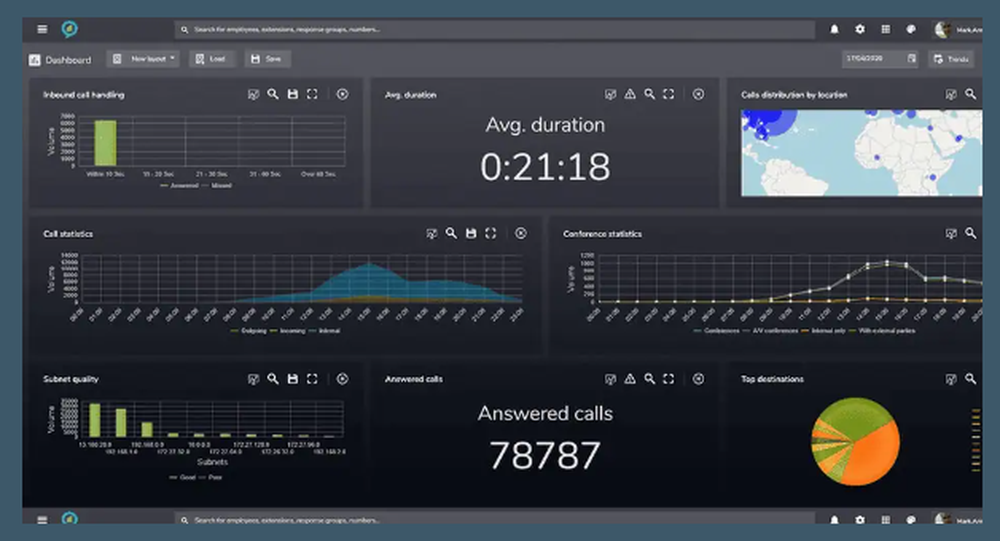Click the magnifier on Call statistics
This screenshot has height=541, width=1000.
pyautogui.click(x=452, y=233)
